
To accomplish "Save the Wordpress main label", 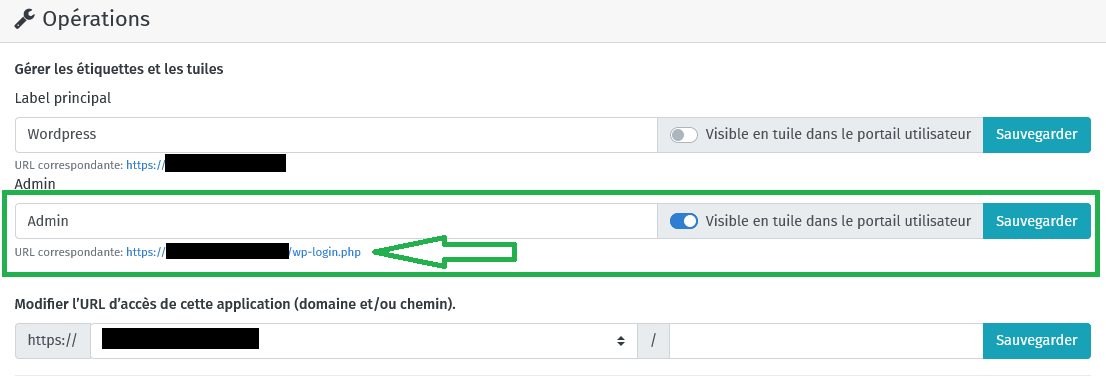I will [1036, 134].
